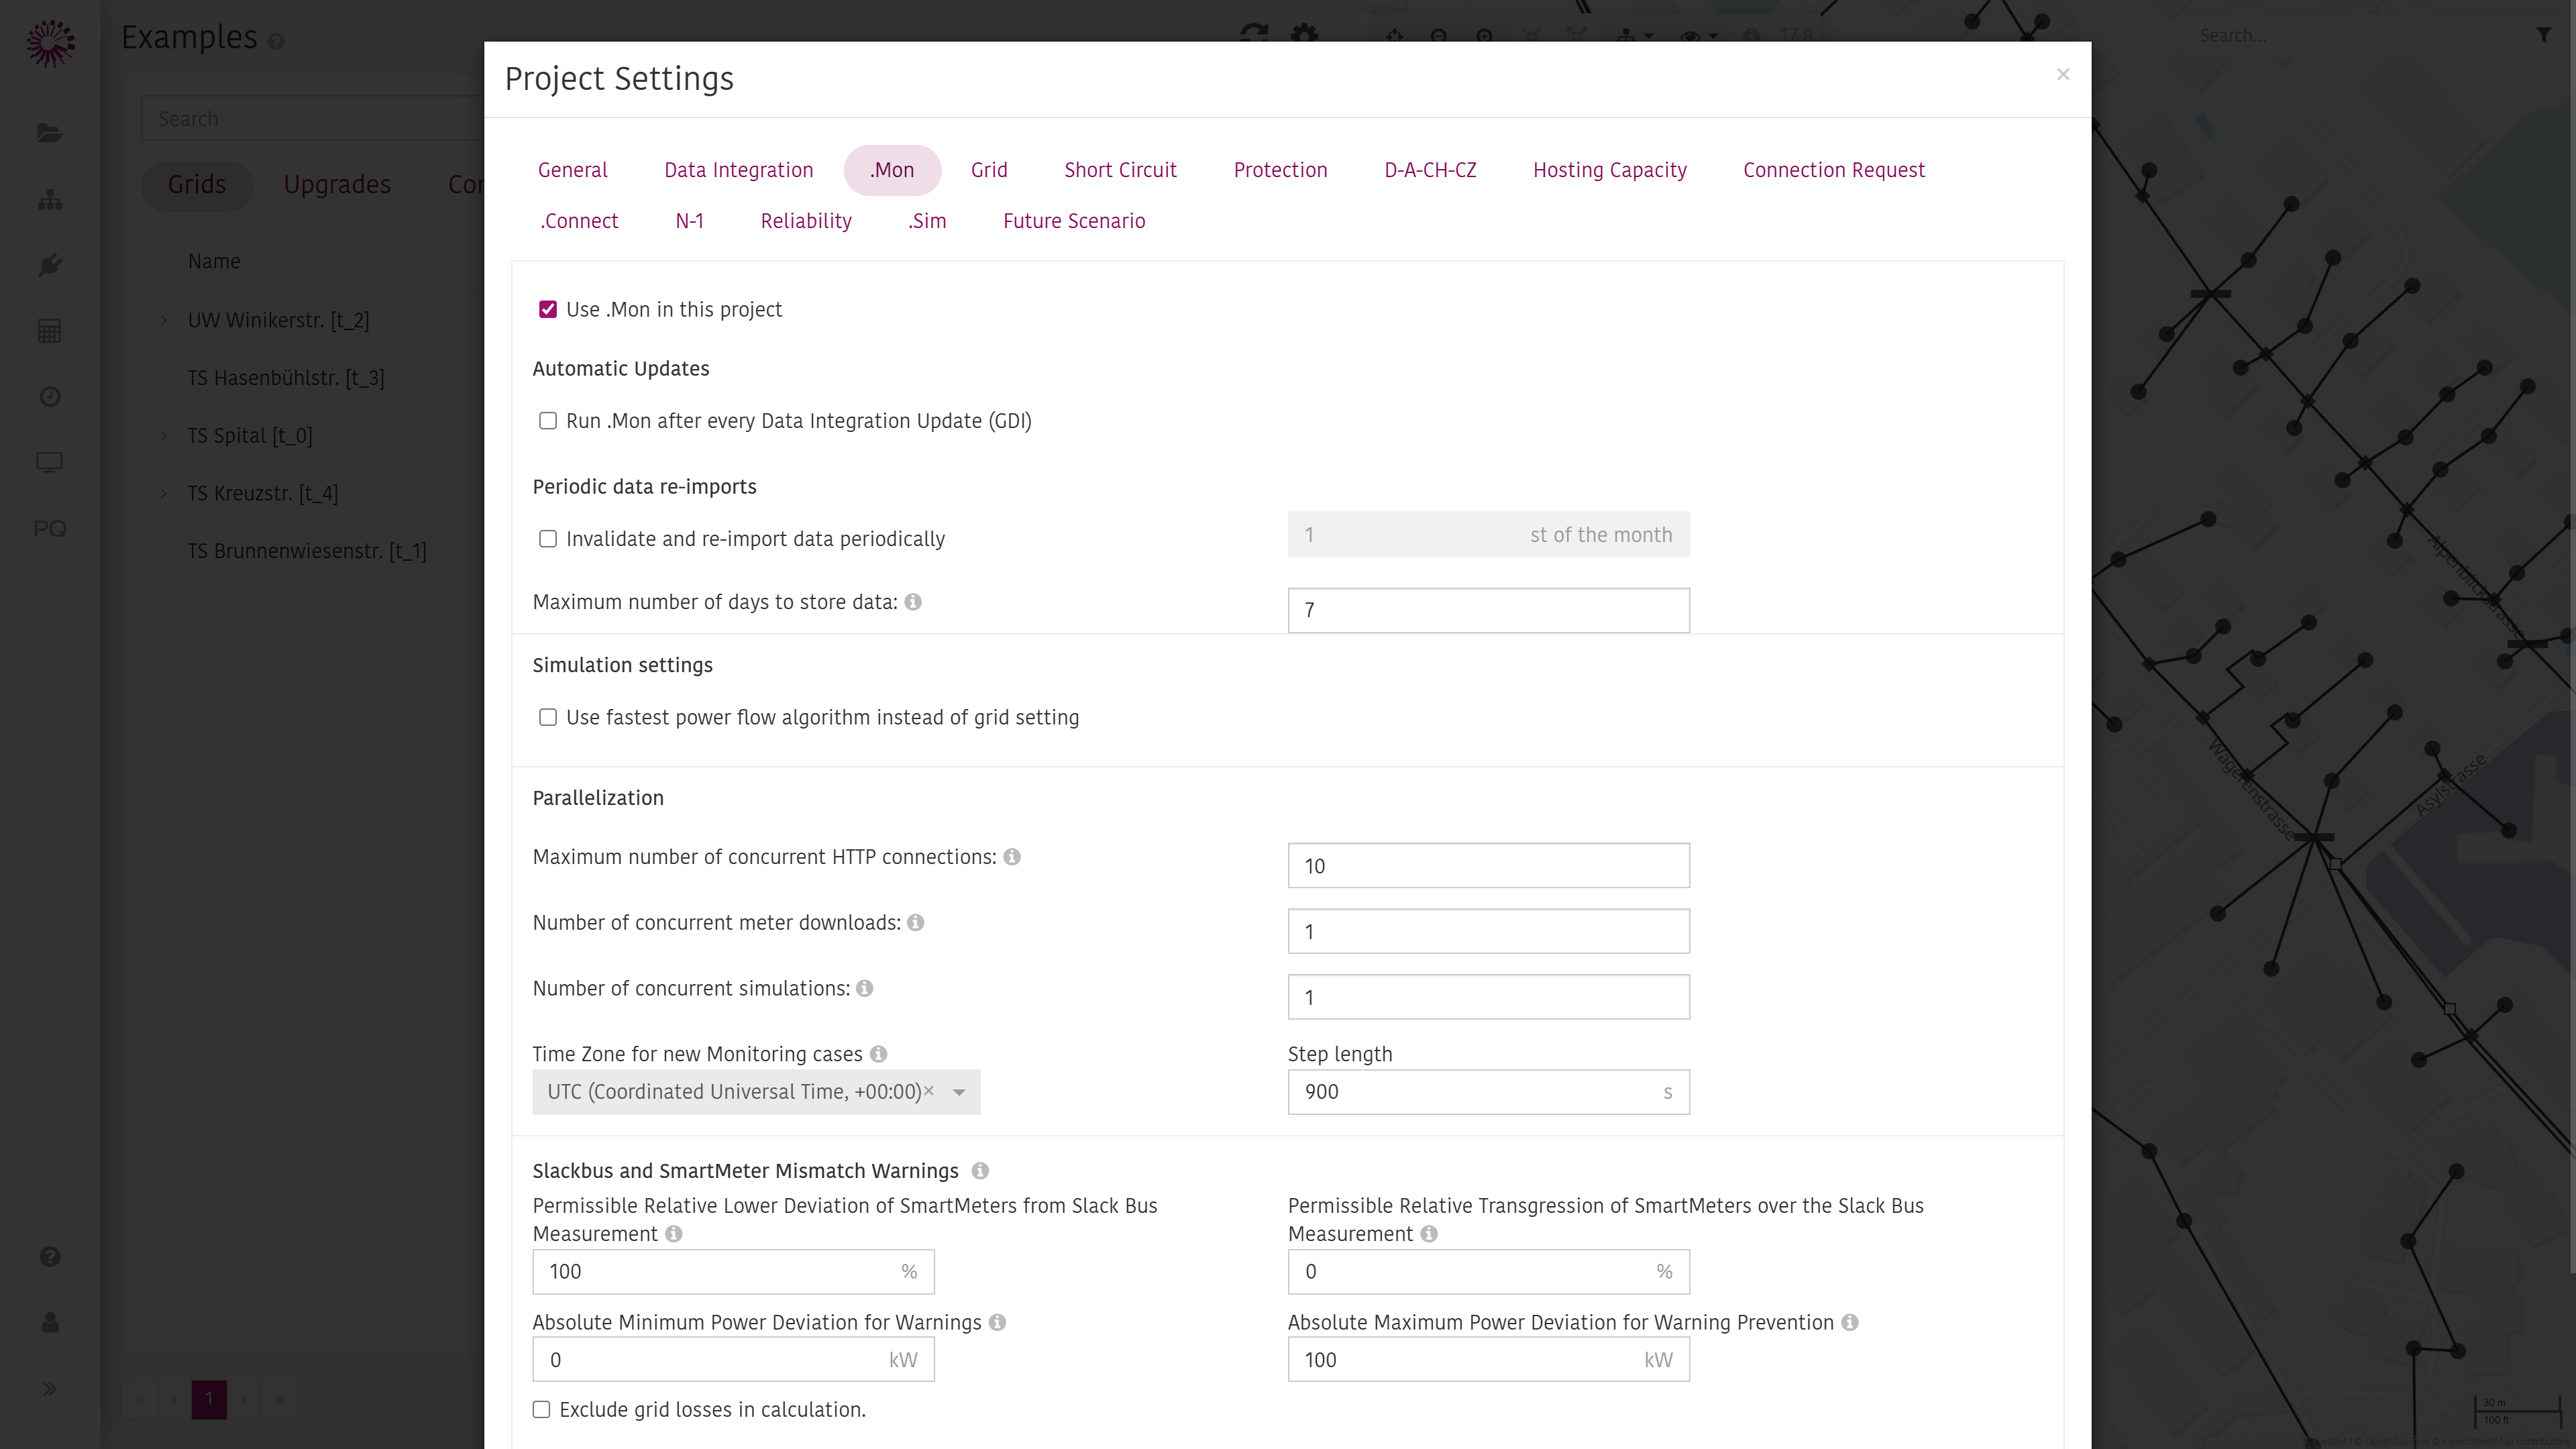Select the Reliability tab

click(x=806, y=221)
